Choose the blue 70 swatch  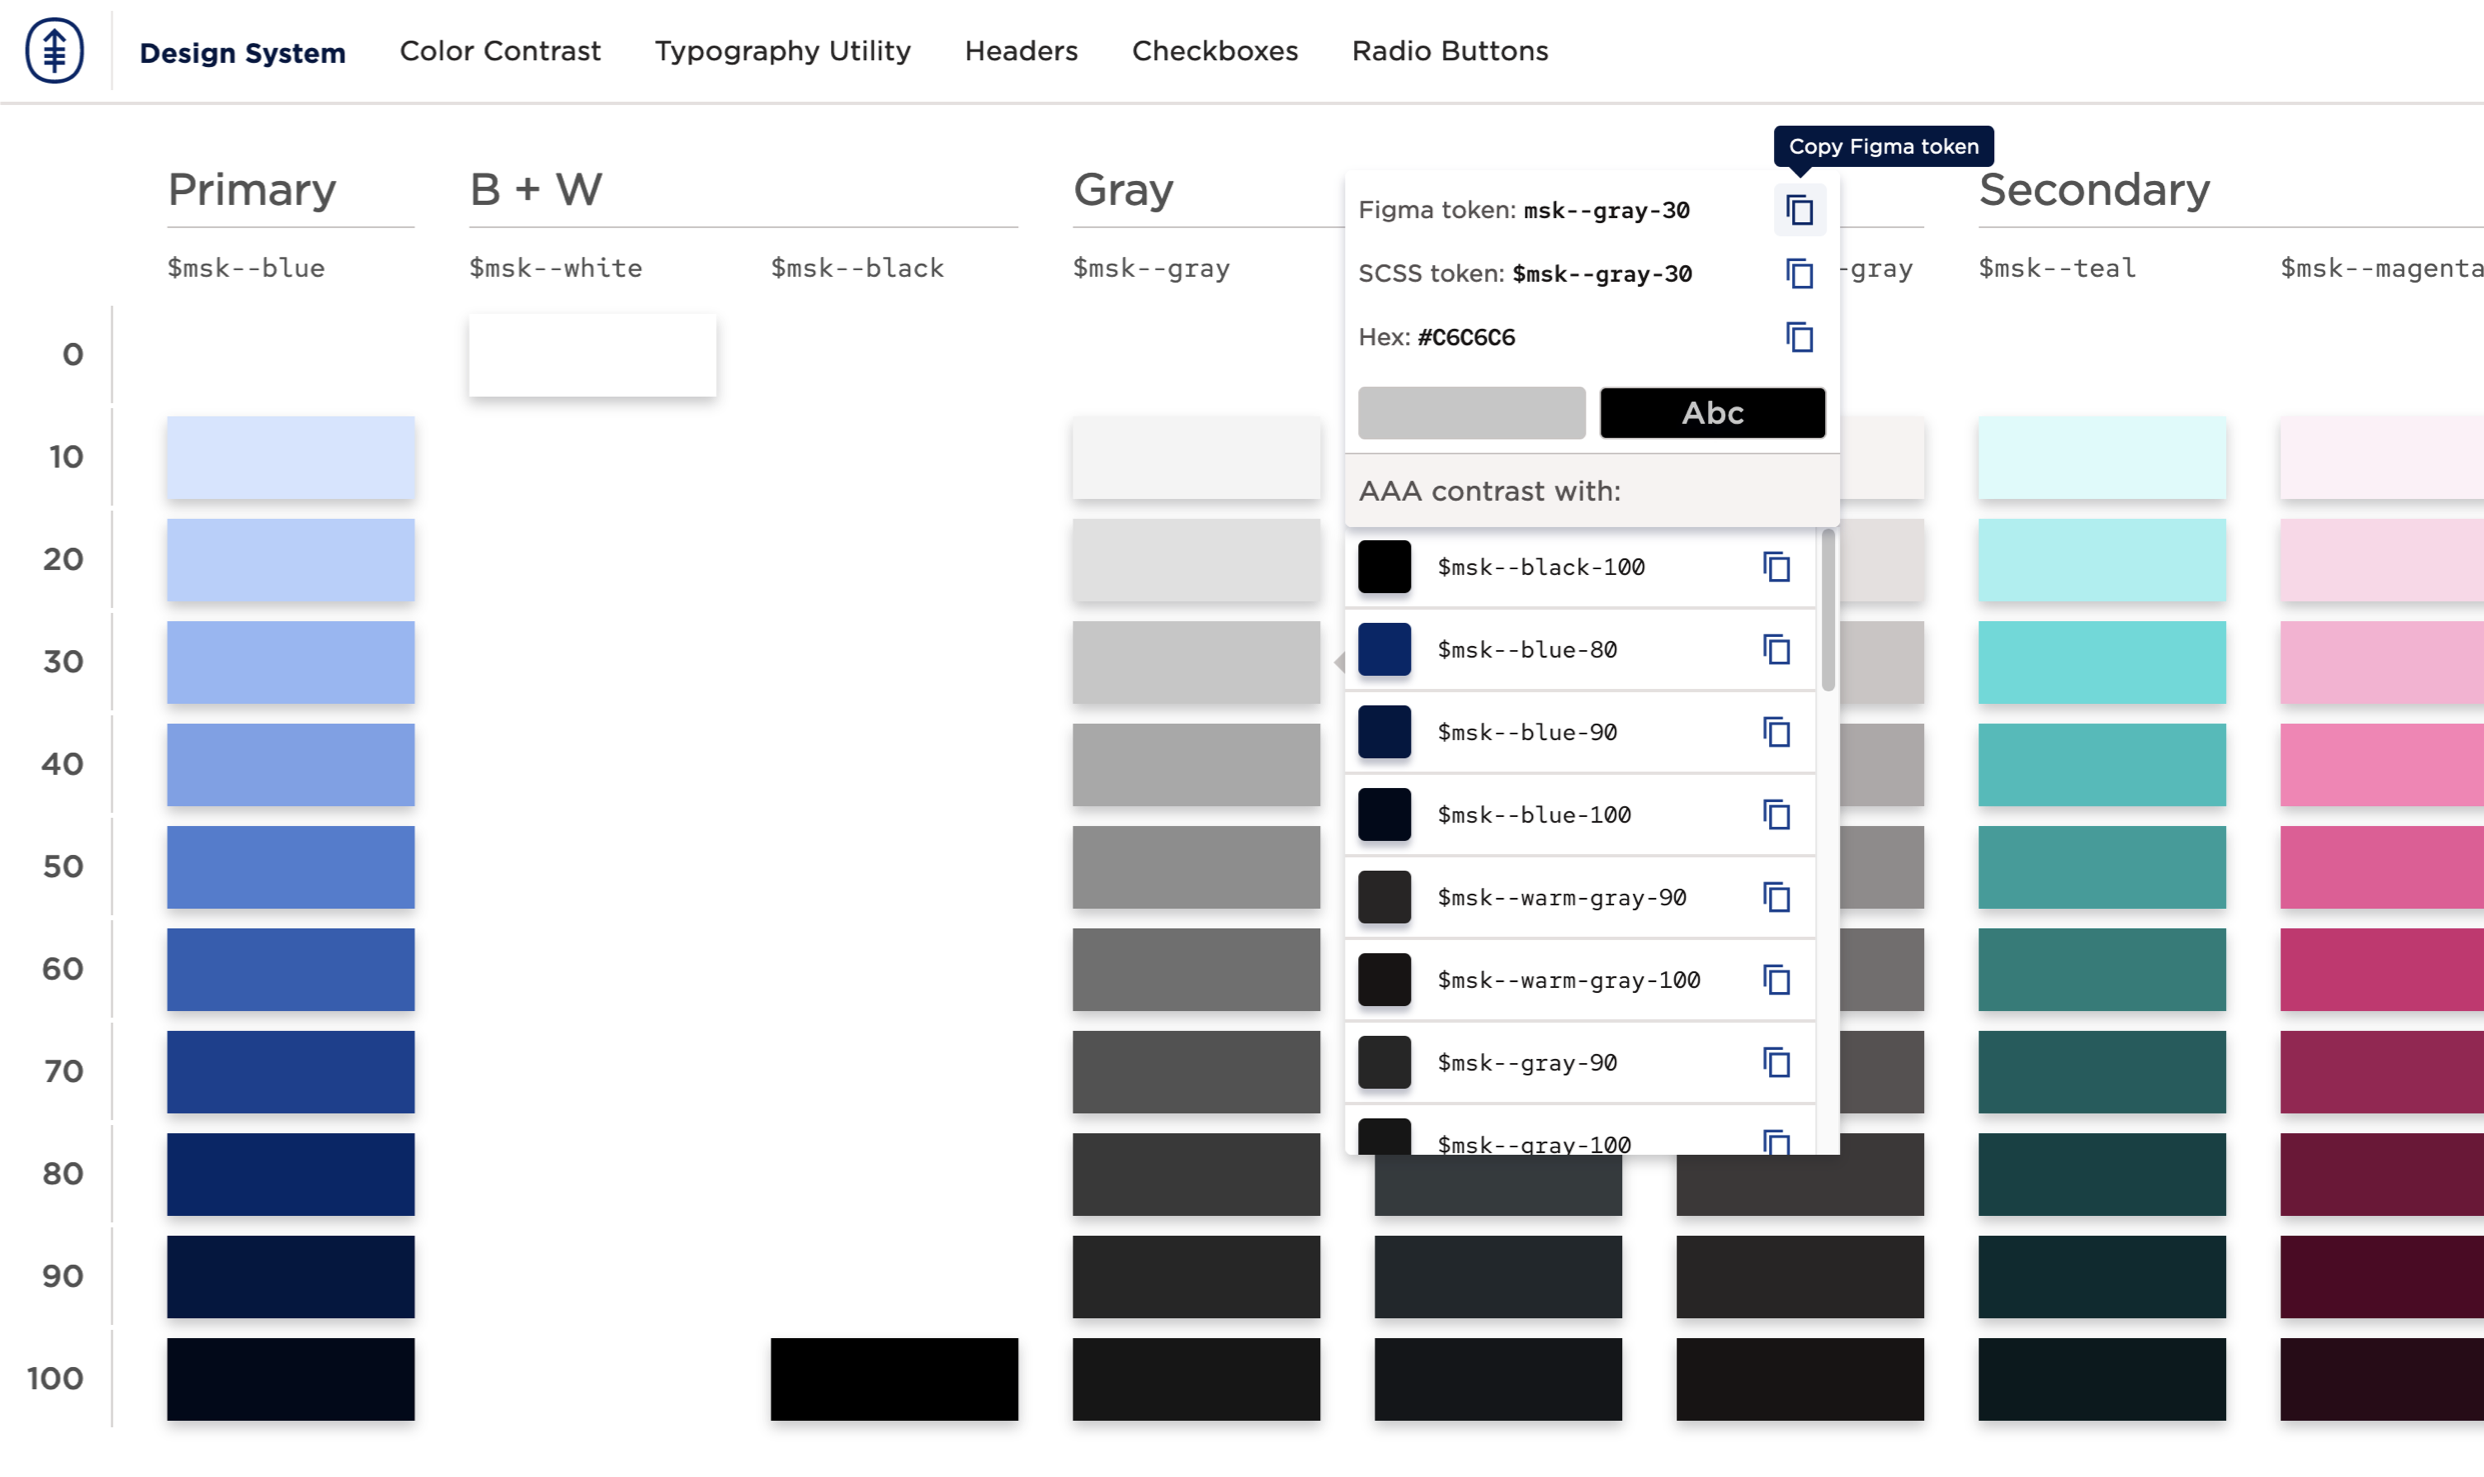pos(291,1072)
